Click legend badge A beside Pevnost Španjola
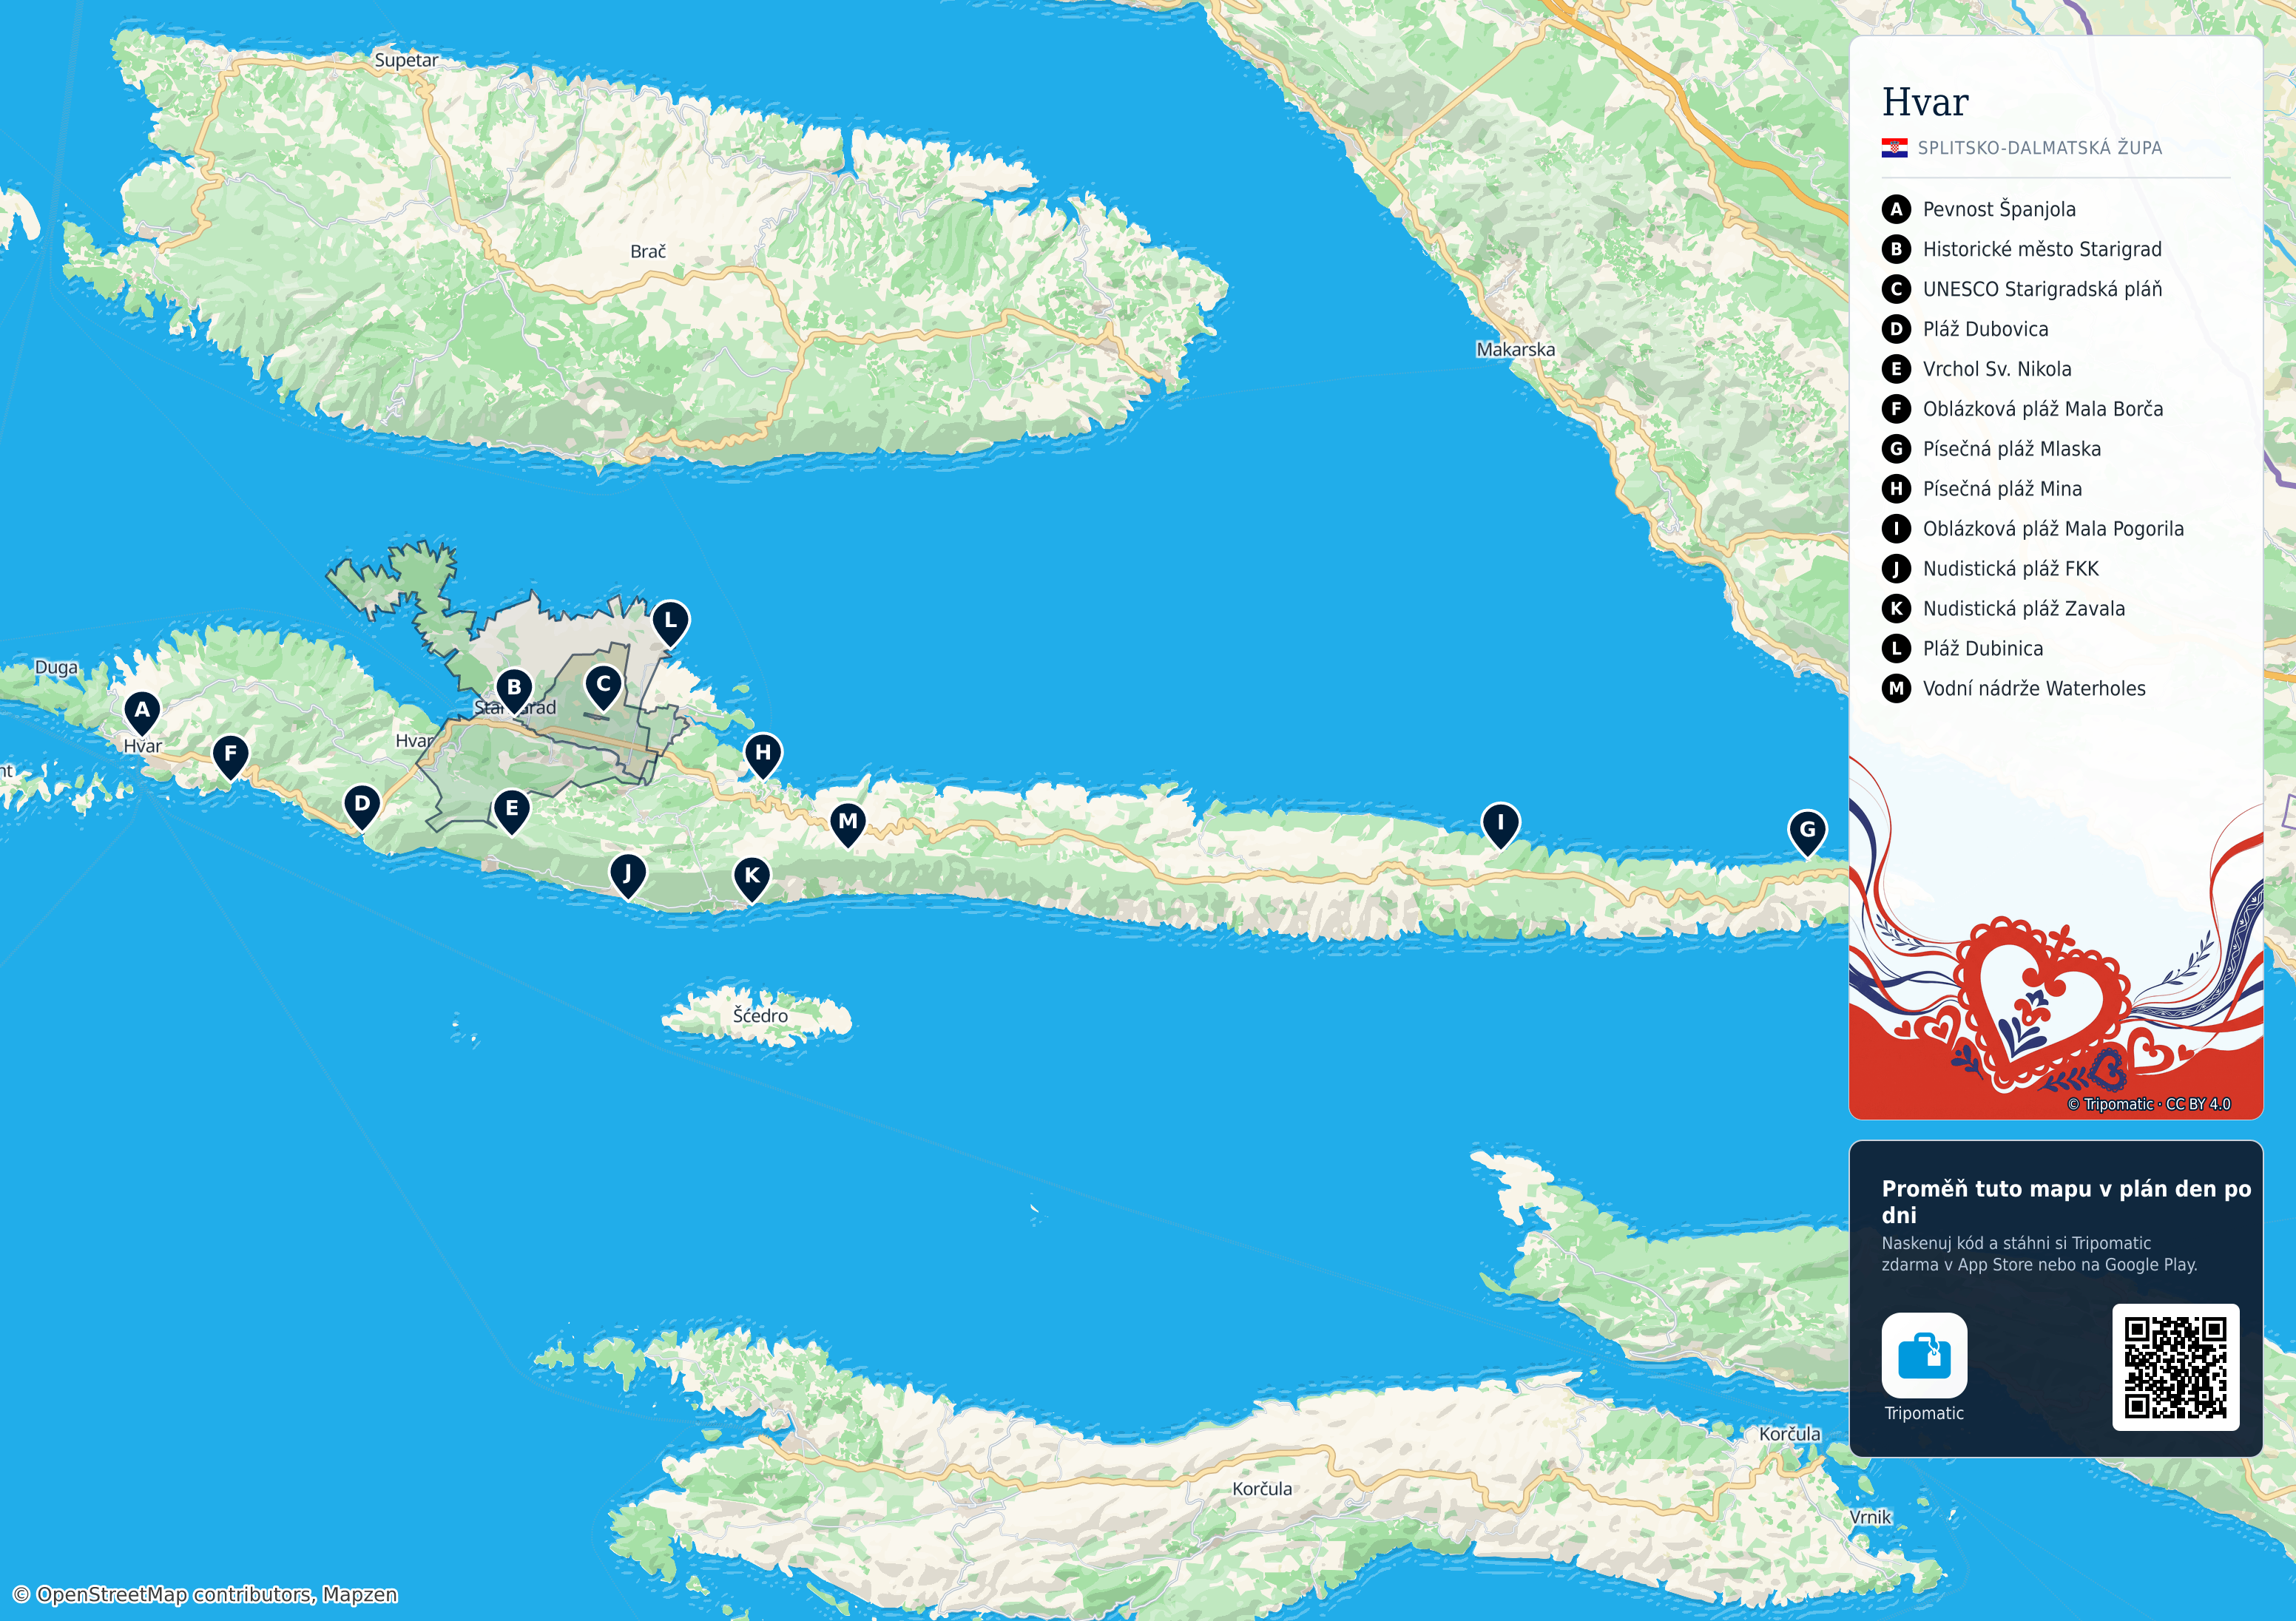2296x1621 pixels. (1896, 209)
